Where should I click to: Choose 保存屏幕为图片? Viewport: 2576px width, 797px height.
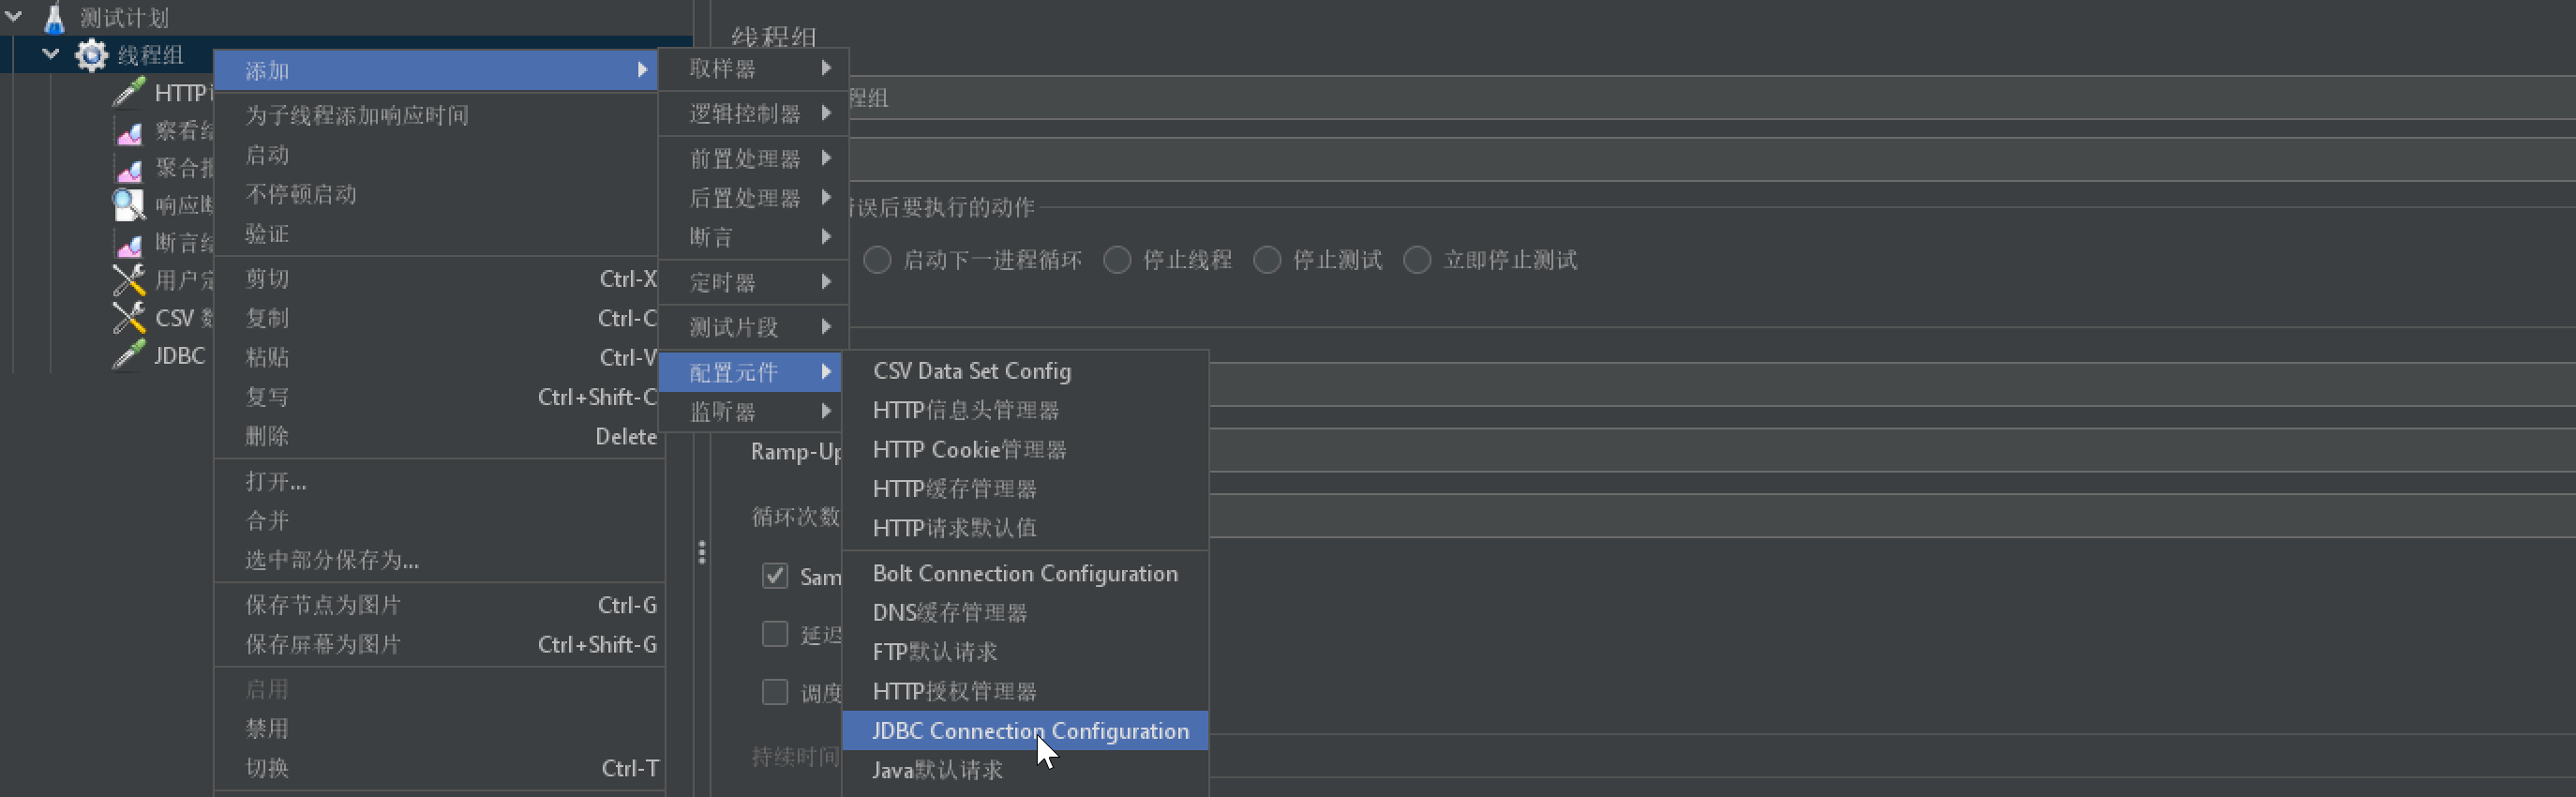click(x=440, y=644)
